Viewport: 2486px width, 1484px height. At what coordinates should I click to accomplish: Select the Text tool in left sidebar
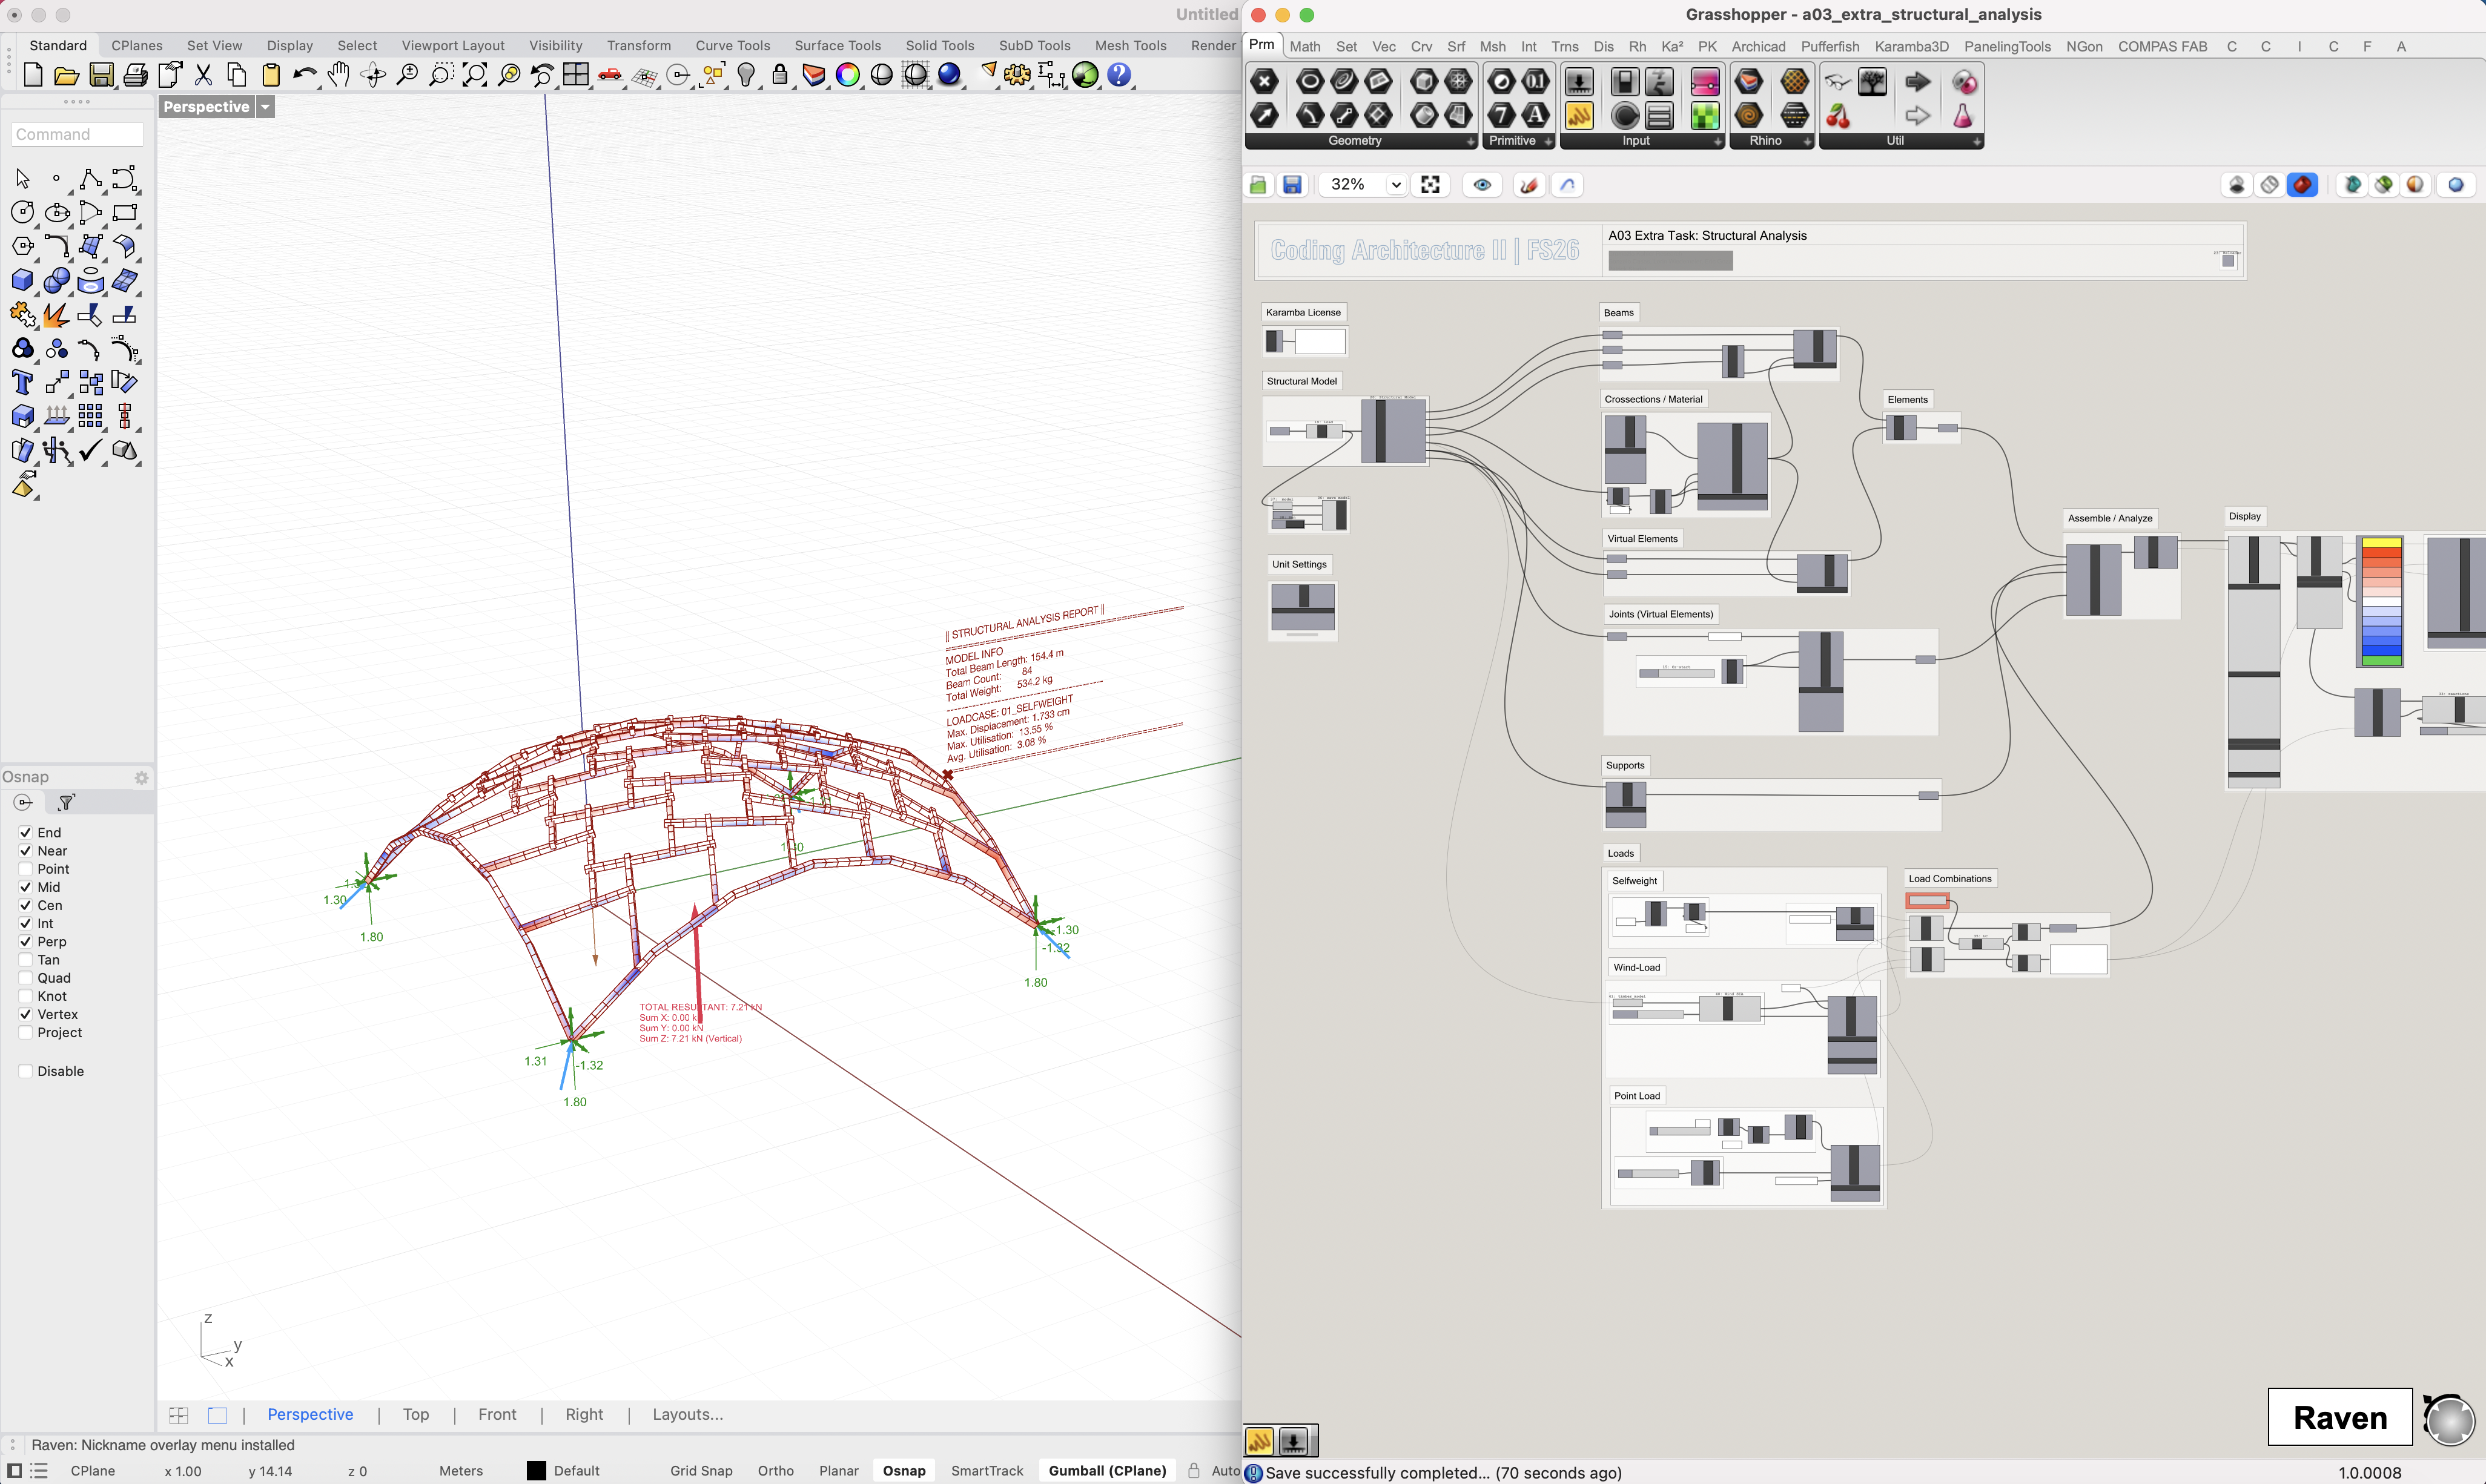tap(22, 382)
